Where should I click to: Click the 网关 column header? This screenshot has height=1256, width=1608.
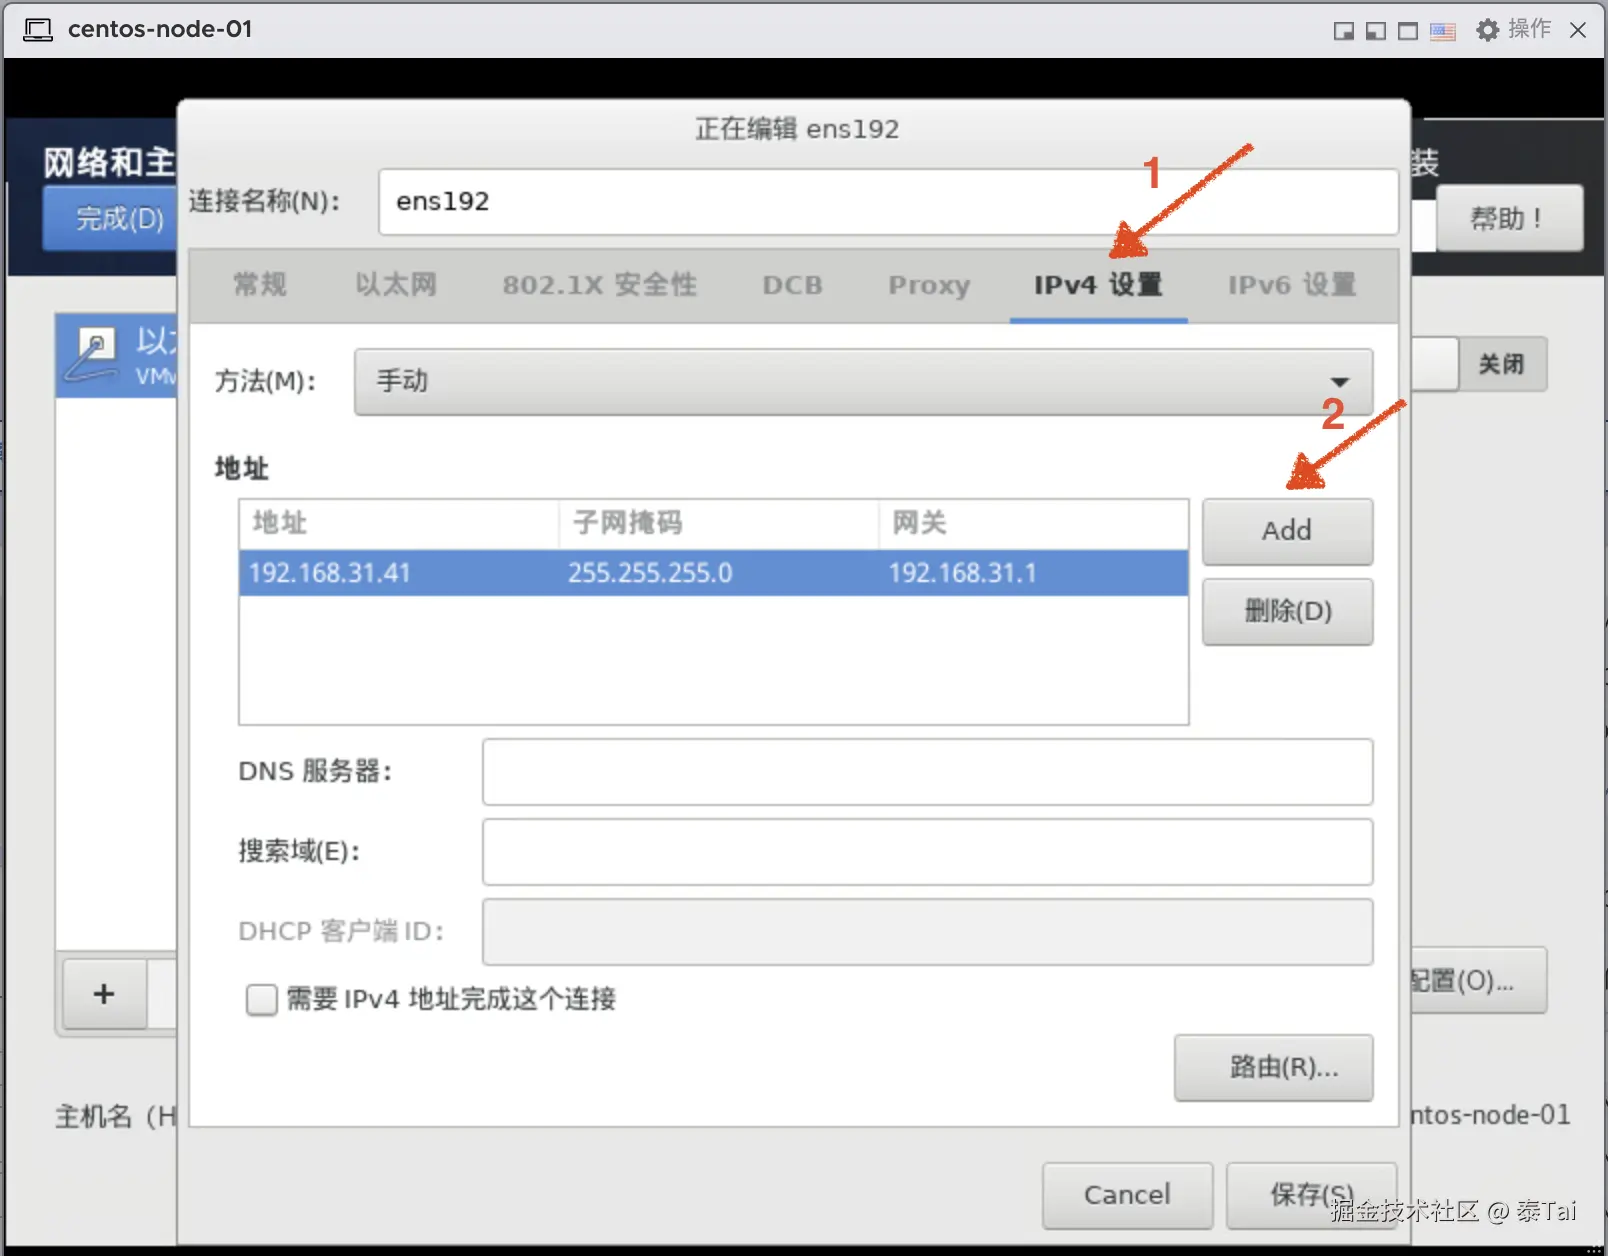tap(1034, 523)
